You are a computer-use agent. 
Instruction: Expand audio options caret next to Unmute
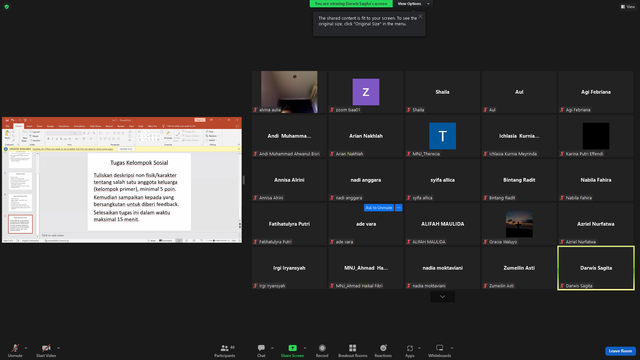26,348
